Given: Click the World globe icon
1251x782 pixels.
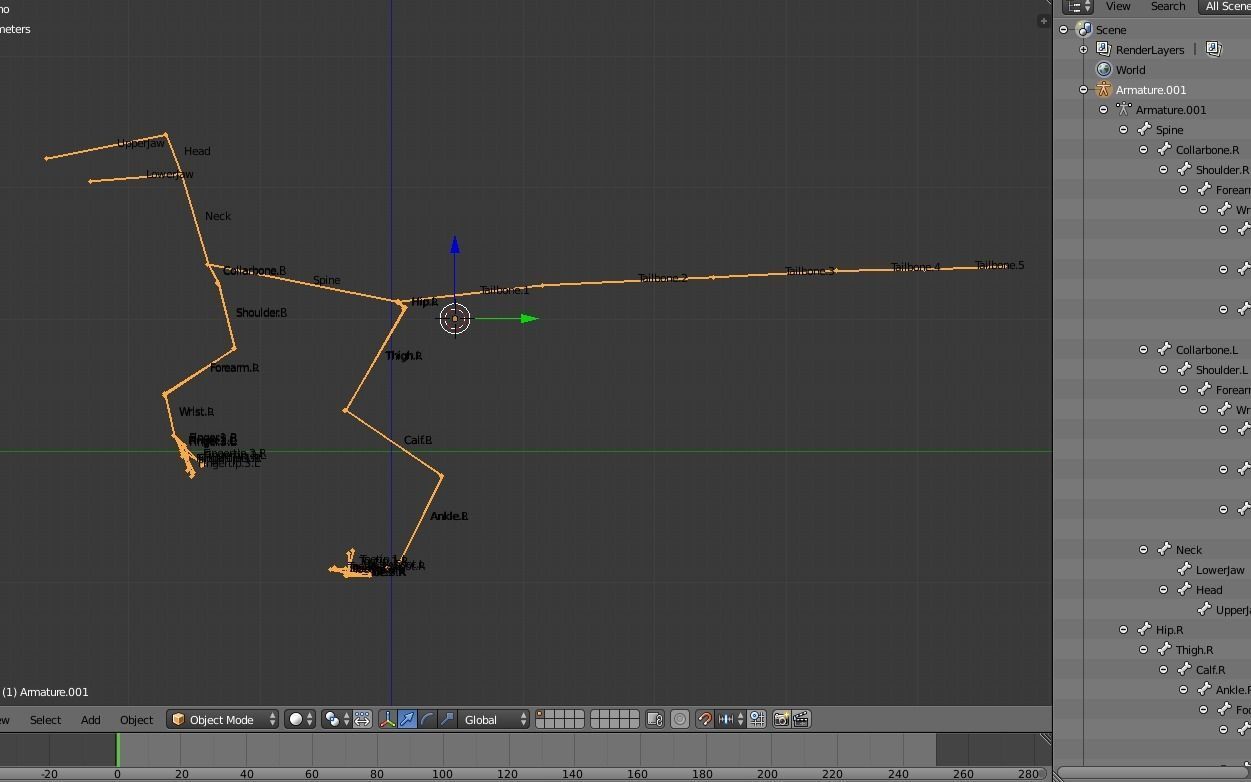Looking at the screenshot, I should [1104, 70].
